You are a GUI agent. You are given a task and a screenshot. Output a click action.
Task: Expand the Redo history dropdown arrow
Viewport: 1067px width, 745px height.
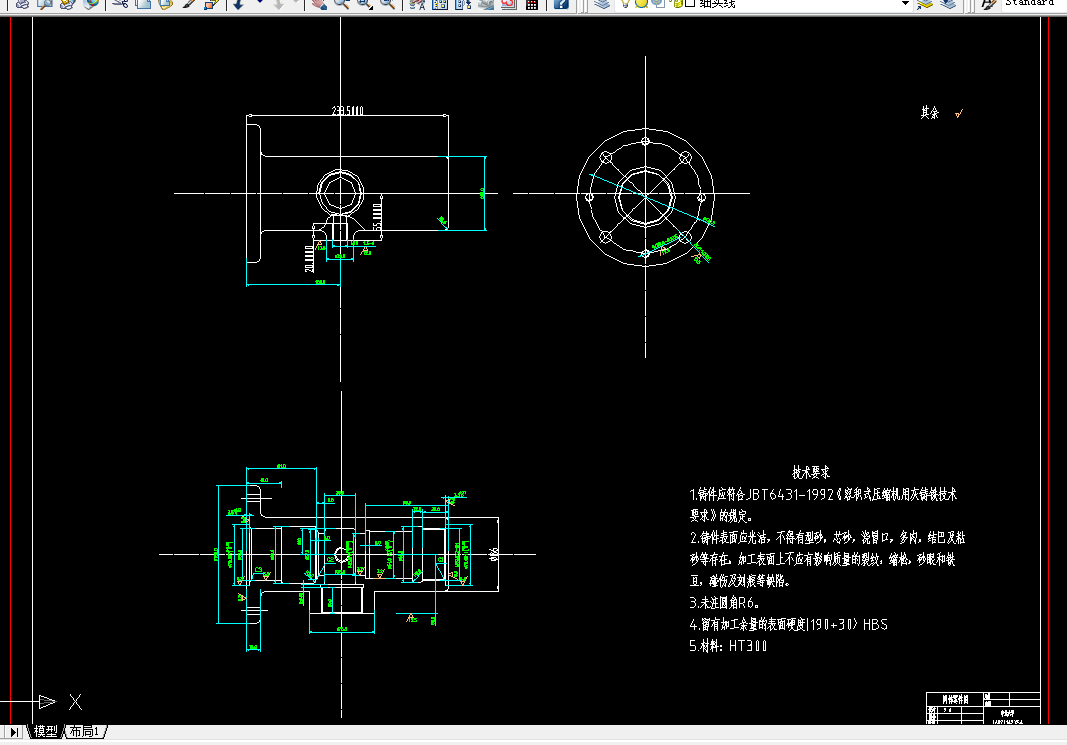click(x=298, y=3)
